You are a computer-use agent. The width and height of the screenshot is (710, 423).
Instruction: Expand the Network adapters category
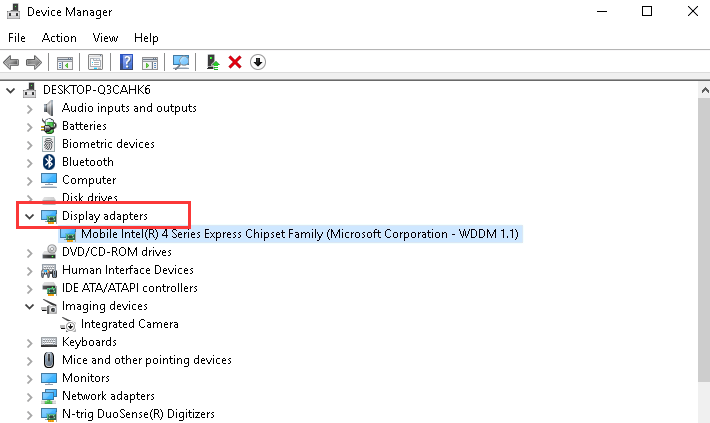click(x=29, y=396)
